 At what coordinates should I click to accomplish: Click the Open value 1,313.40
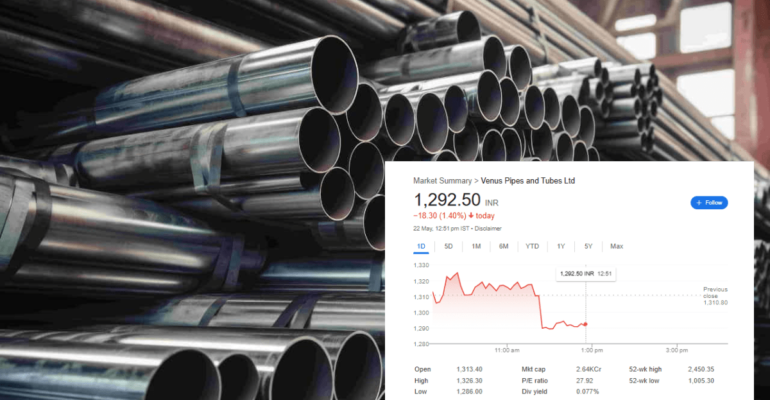pyautogui.click(x=469, y=370)
